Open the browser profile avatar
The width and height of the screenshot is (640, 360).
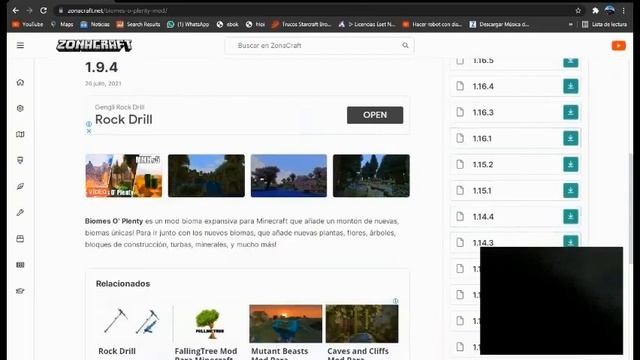coord(609,11)
